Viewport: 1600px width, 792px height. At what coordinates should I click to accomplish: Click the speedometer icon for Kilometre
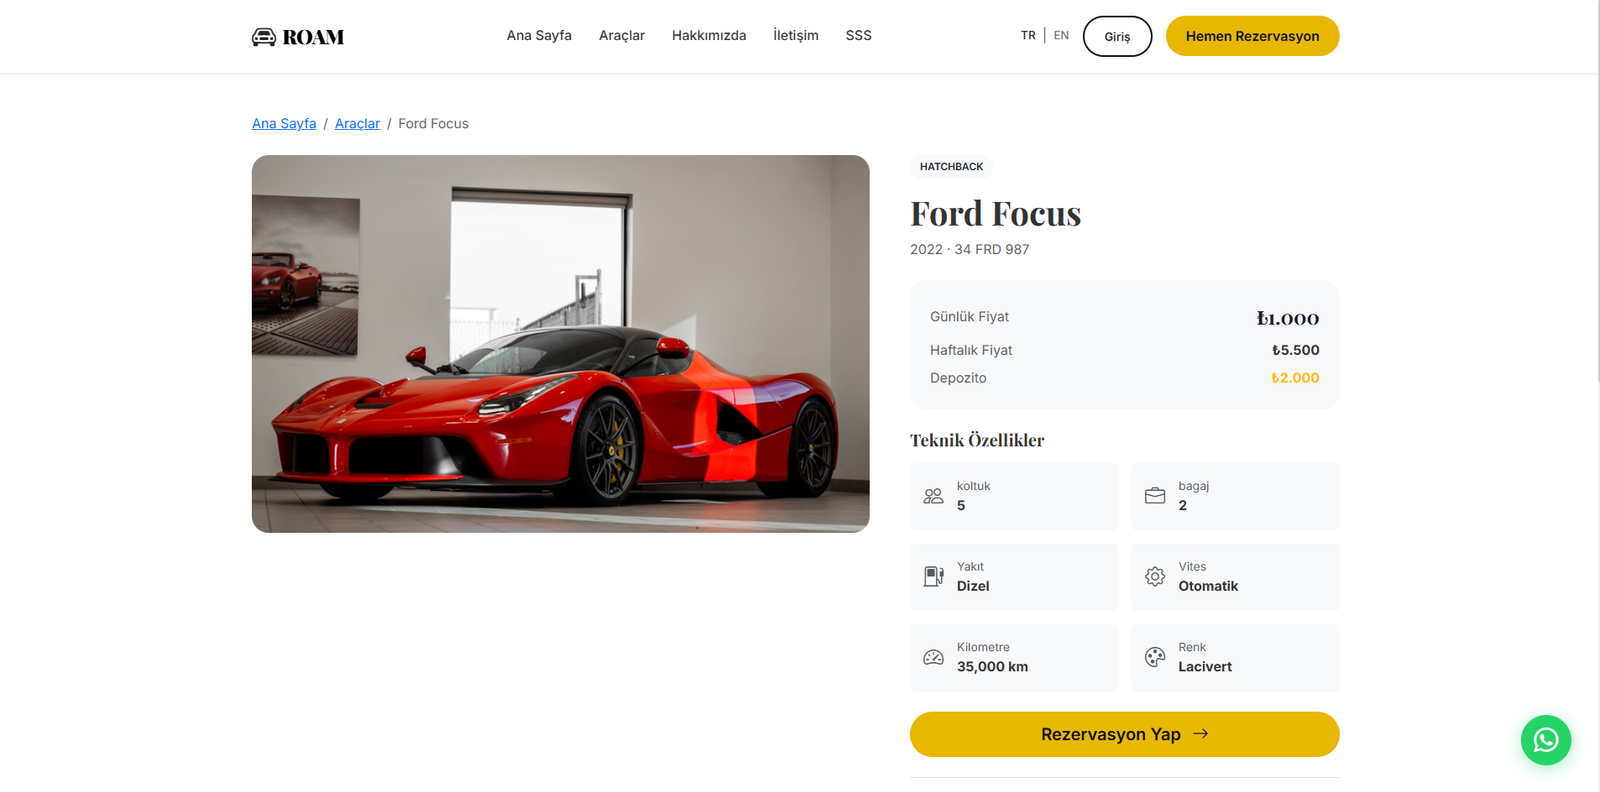pyautogui.click(x=933, y=657)
